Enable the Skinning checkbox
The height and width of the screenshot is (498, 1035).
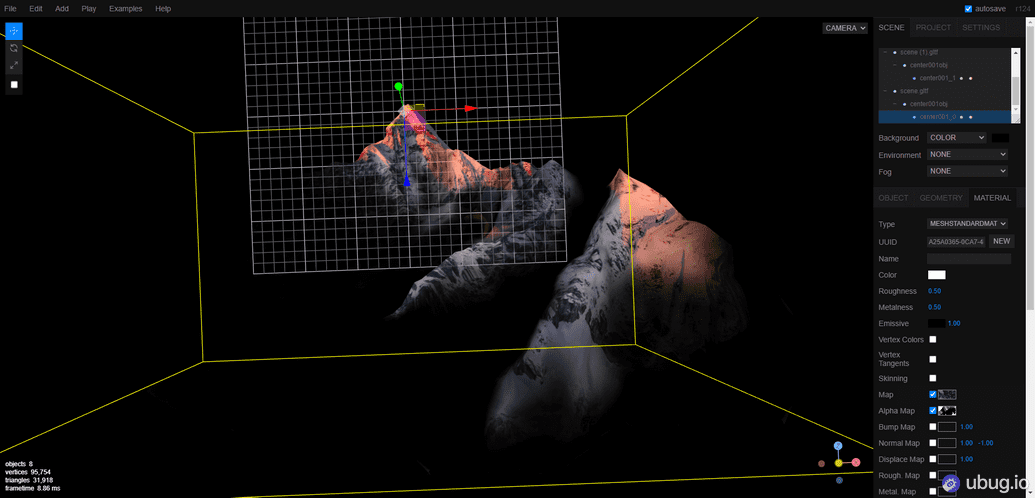point(933,378)
